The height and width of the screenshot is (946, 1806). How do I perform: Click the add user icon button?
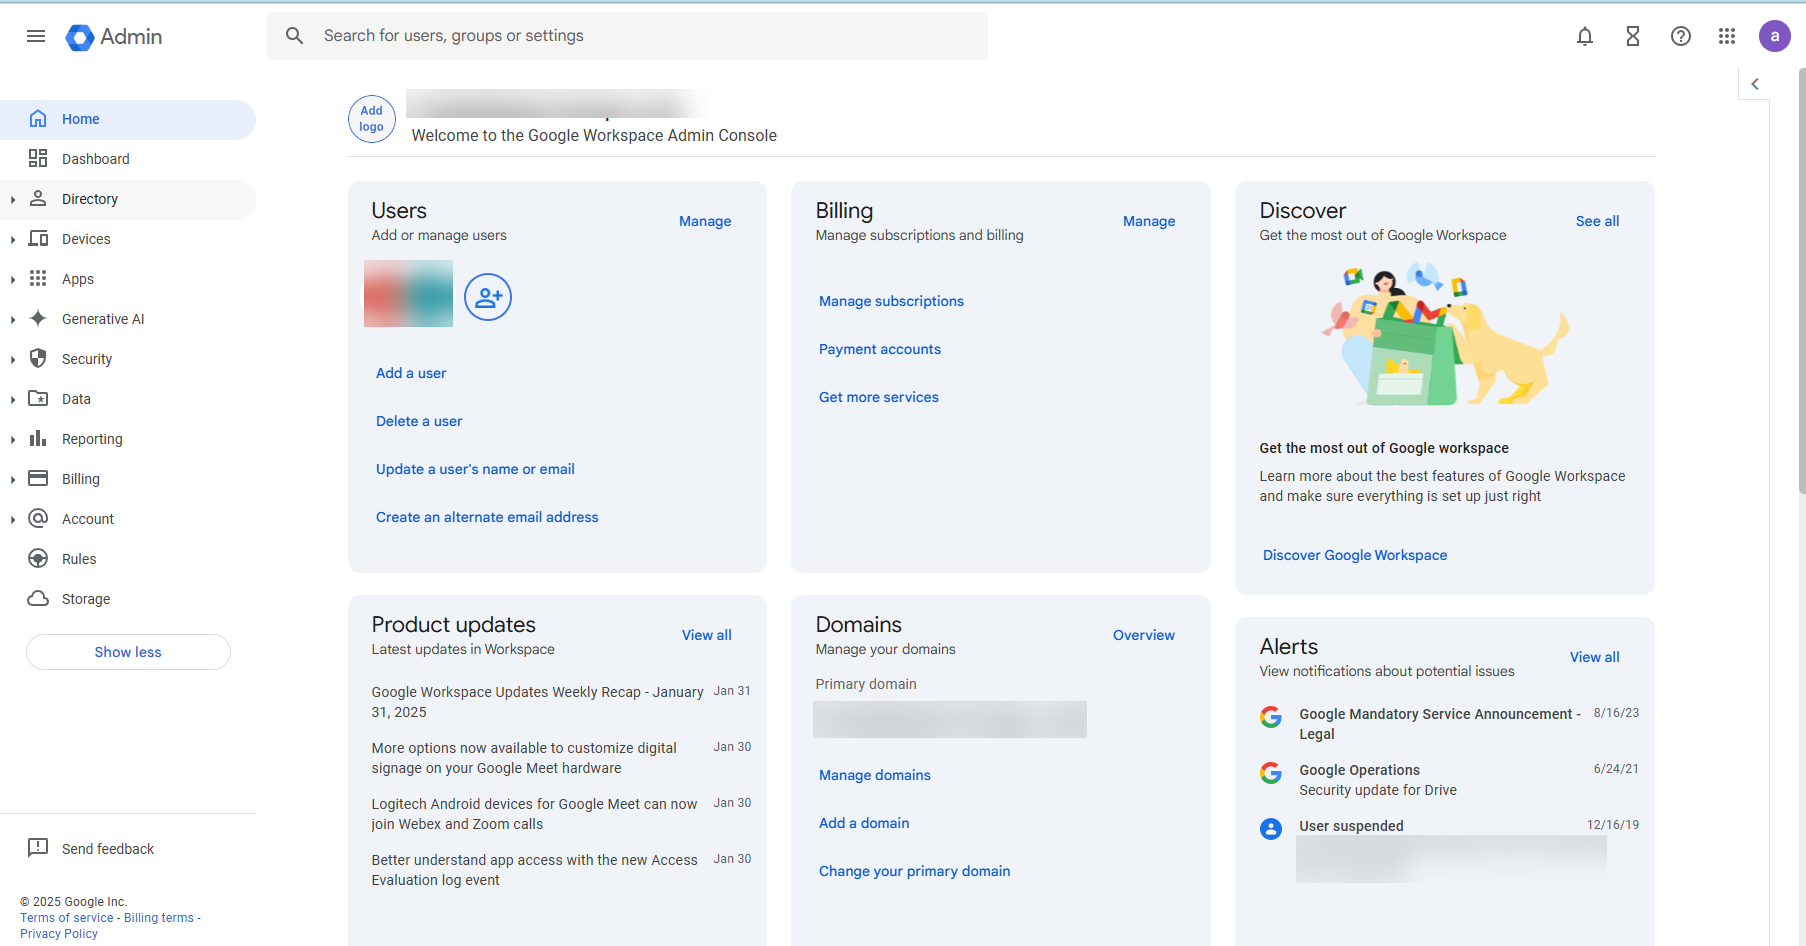(488, 297)
